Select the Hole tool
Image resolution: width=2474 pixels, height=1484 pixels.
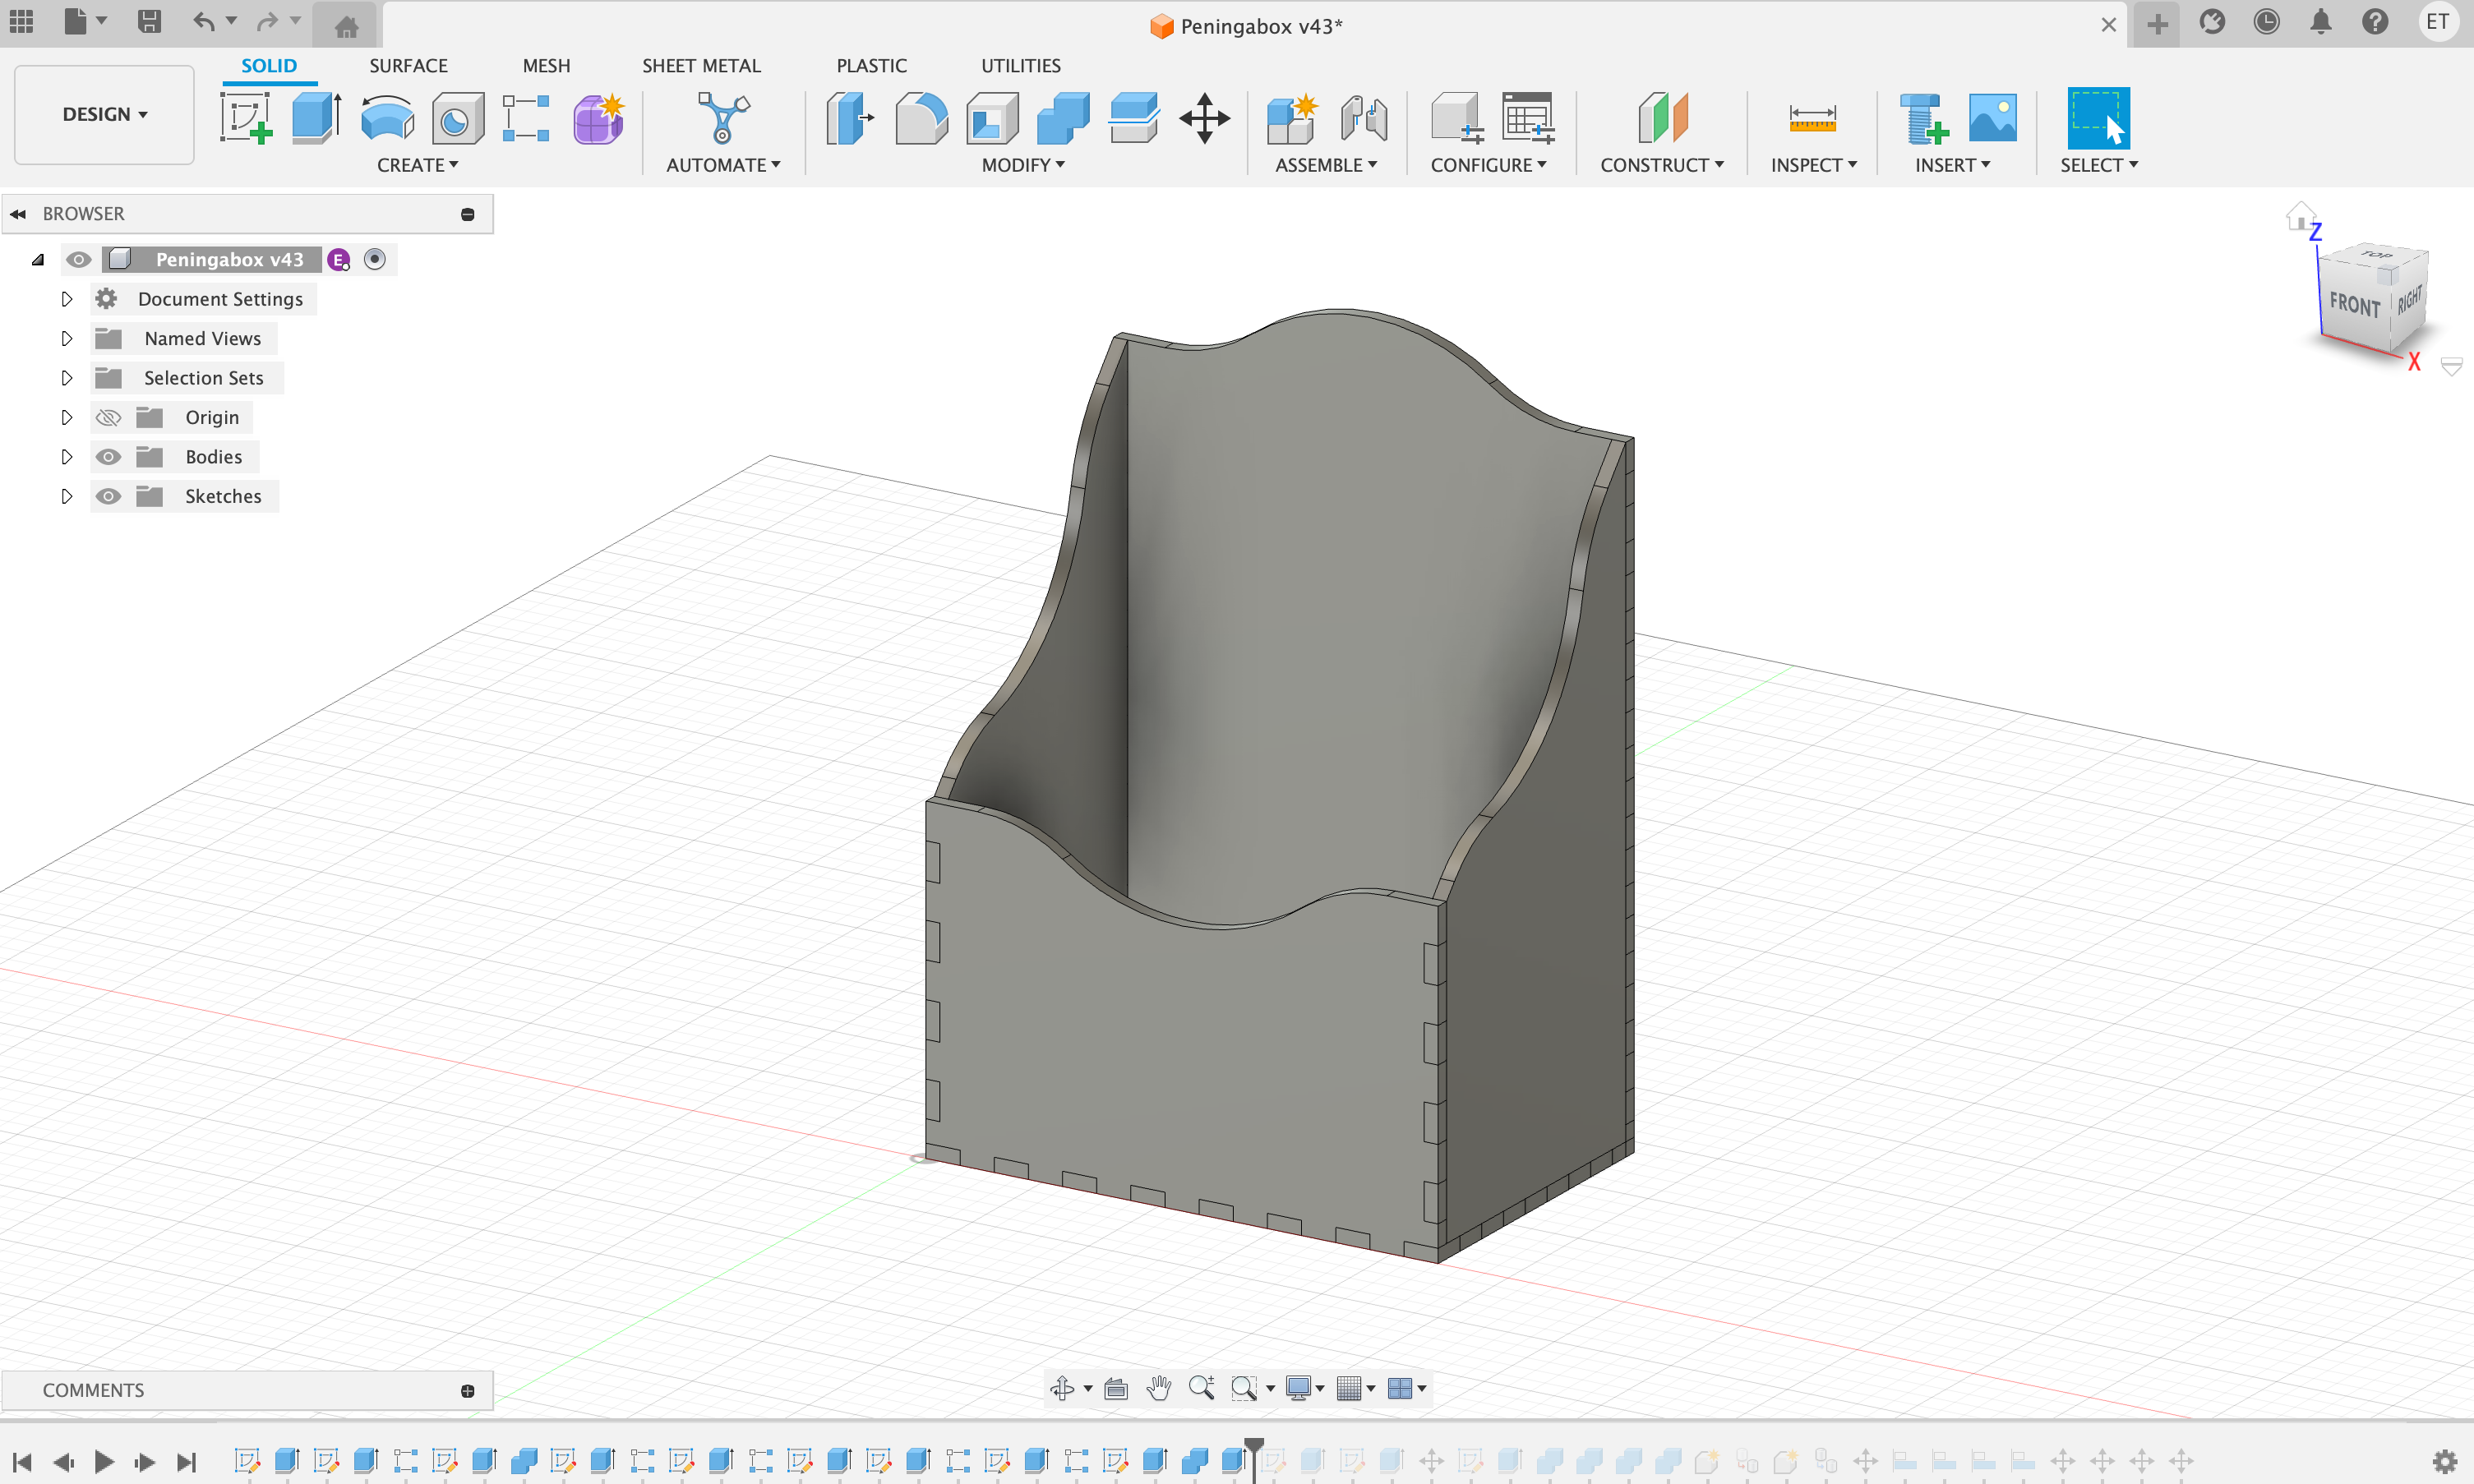[x=457, y=118]
